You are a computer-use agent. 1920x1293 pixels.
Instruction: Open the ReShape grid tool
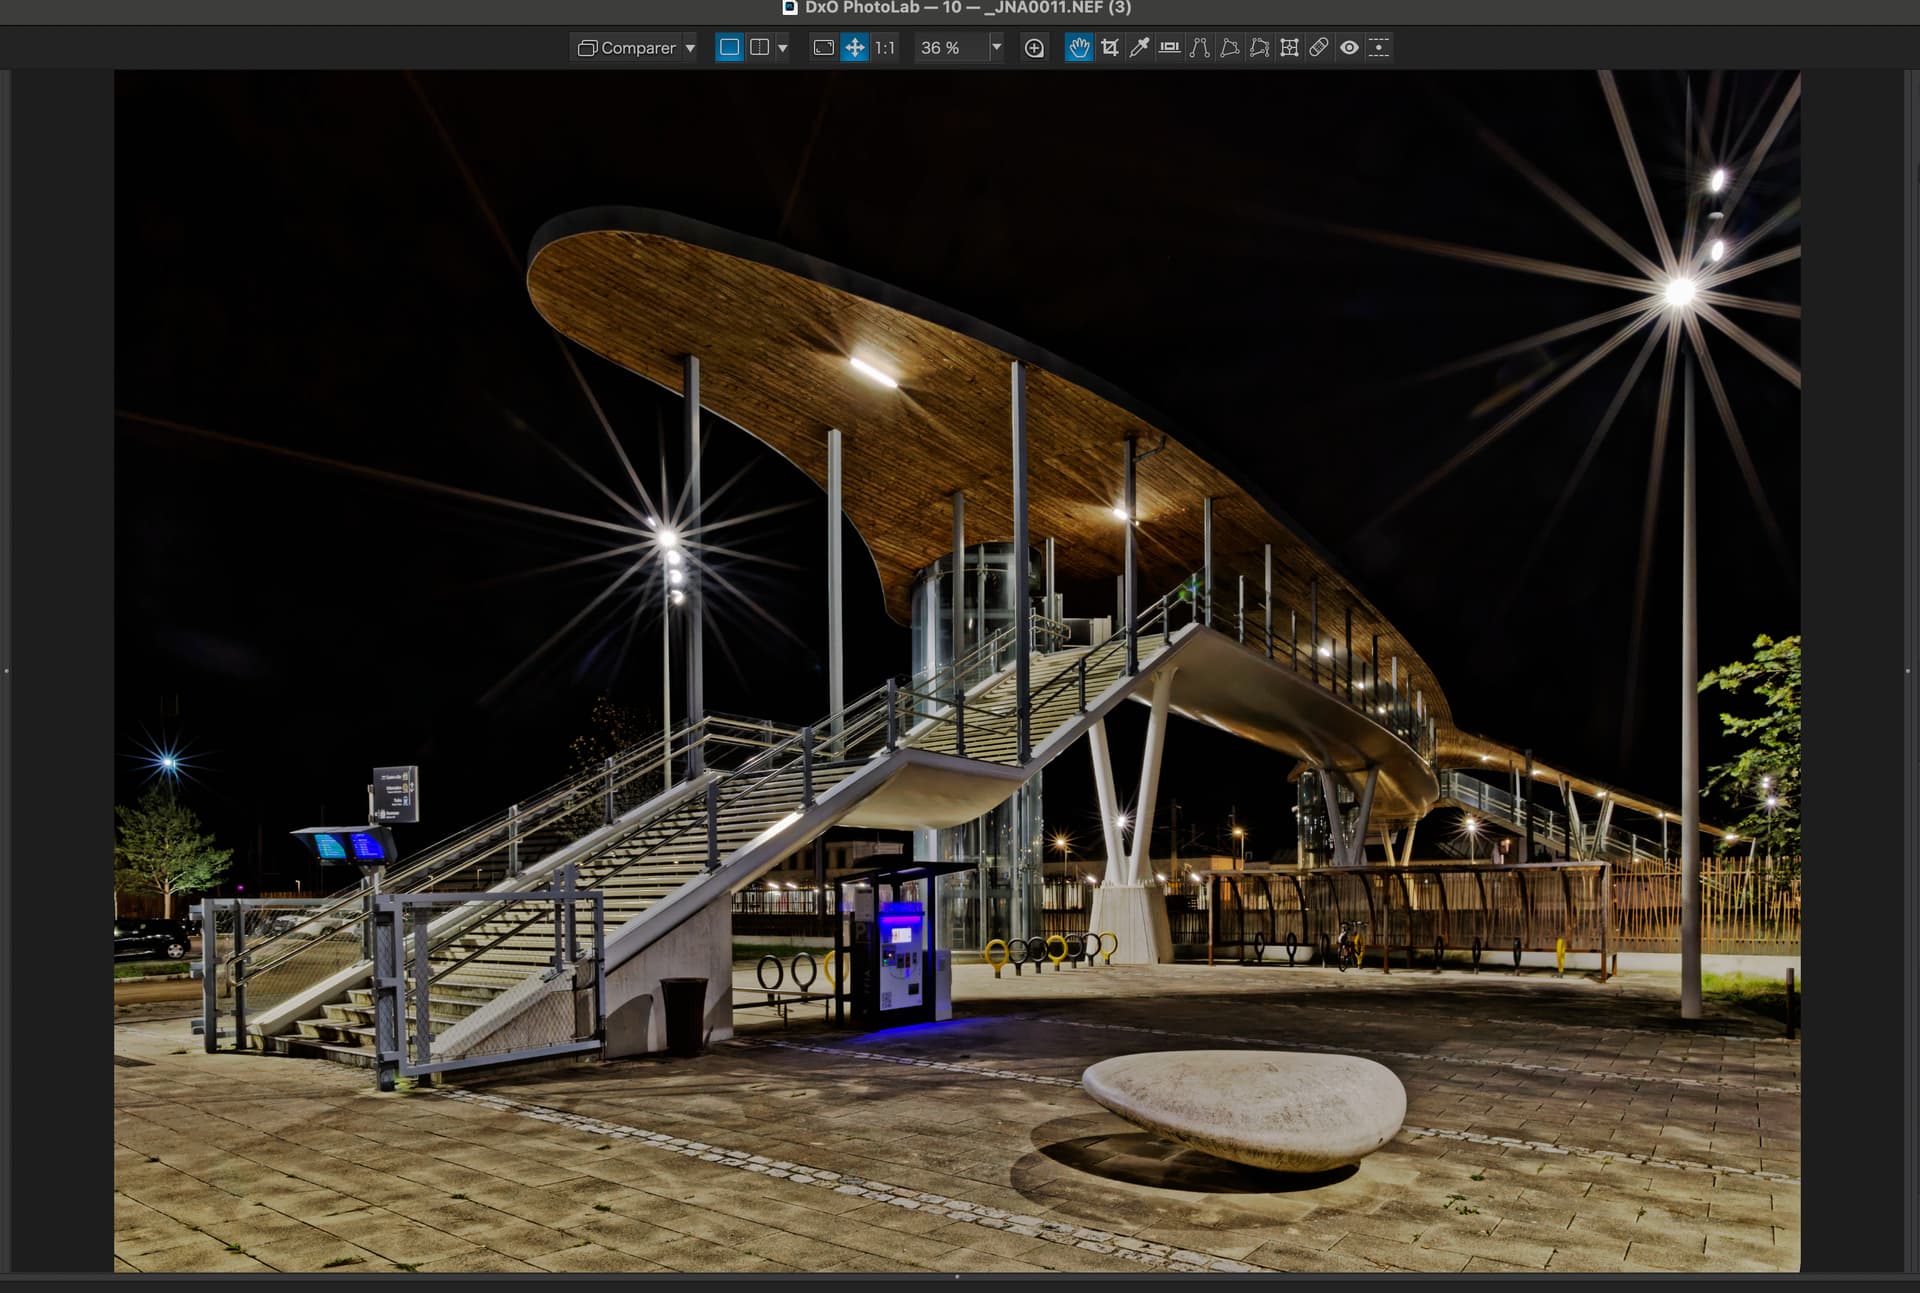tap(1289, 48)
